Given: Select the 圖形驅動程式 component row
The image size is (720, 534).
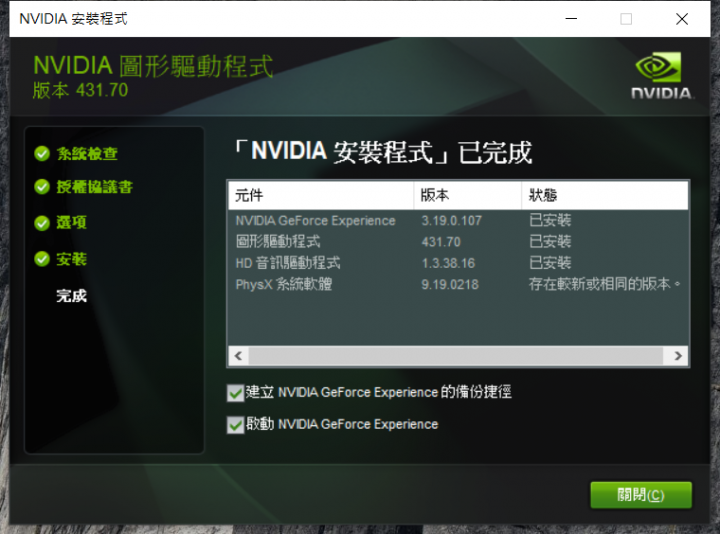Looking at the screenshot, I should coord(458,242).
